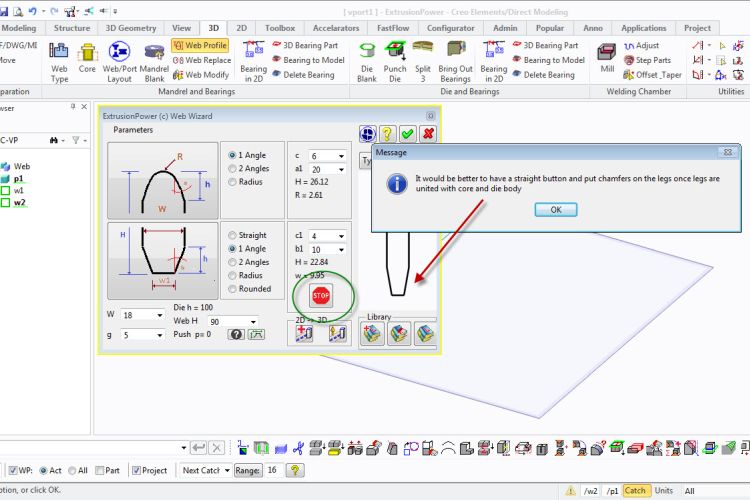750x500 pixels.
Task: Select the Core tool
Action: click(87, 58)
